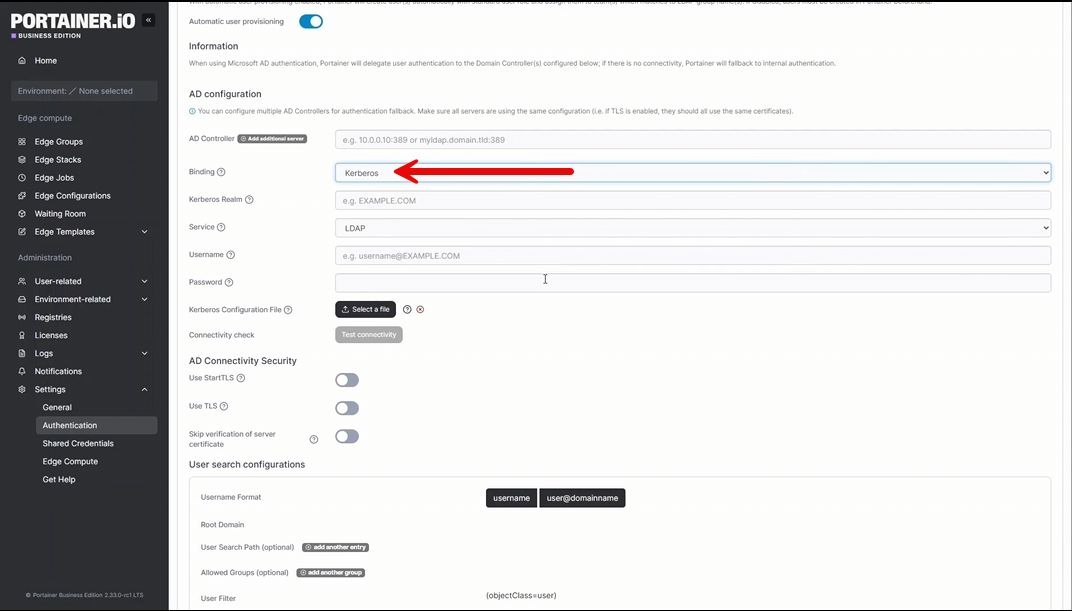
Task: Click the Logs icon
Action: point(22,353)
